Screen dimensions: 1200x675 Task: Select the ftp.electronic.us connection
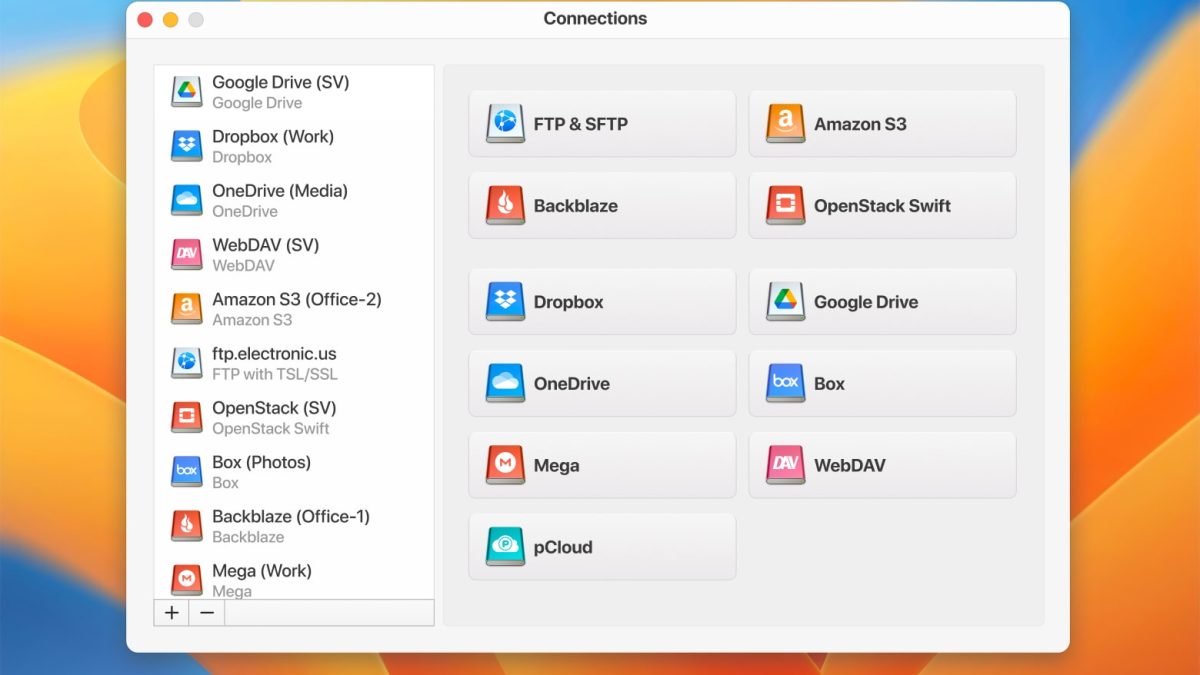274,363
